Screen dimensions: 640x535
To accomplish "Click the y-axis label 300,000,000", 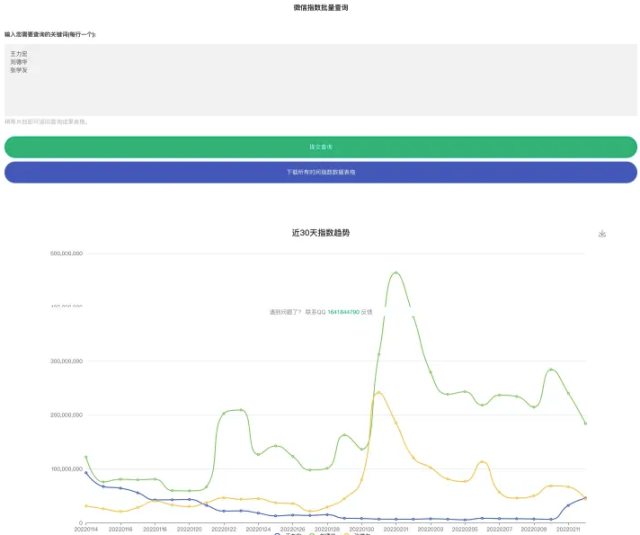I will pyautogui.click(x=66, y=361).
